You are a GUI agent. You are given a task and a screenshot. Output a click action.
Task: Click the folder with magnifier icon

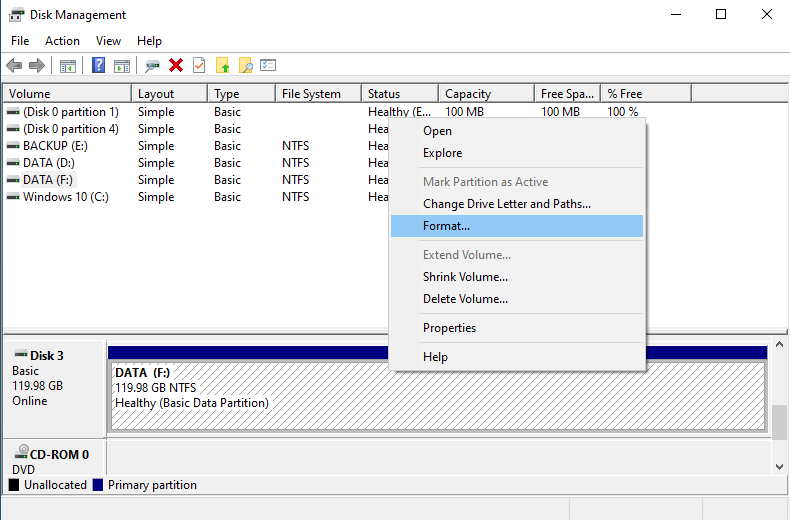coord(245,66)
